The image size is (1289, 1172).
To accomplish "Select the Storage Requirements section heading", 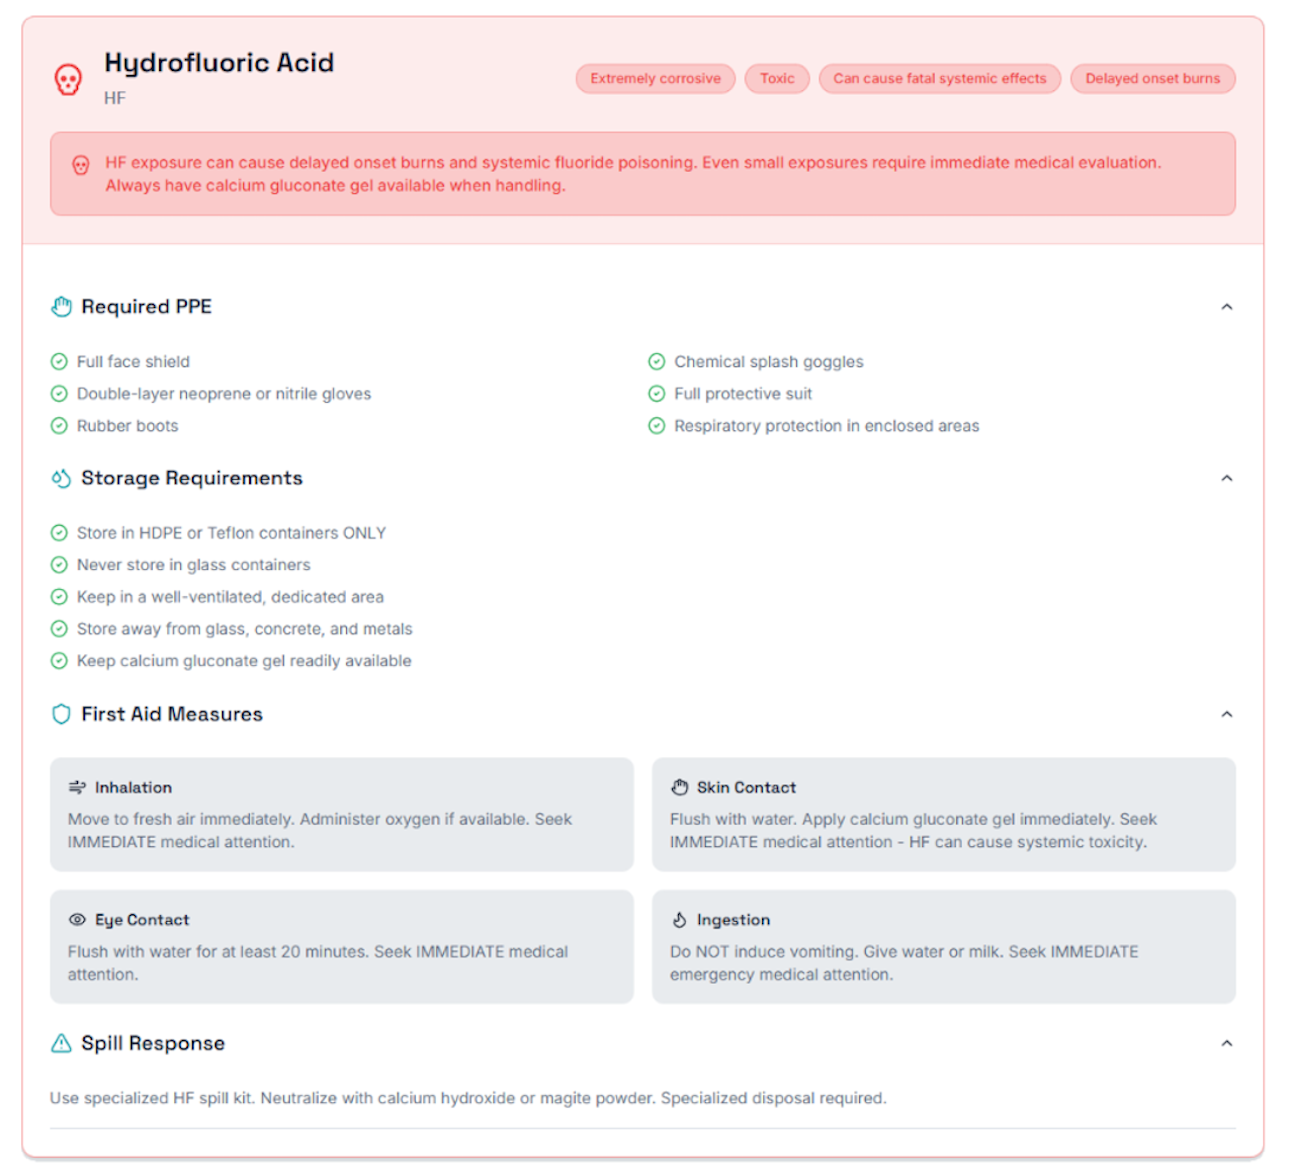I will click(x=192, y=479).
